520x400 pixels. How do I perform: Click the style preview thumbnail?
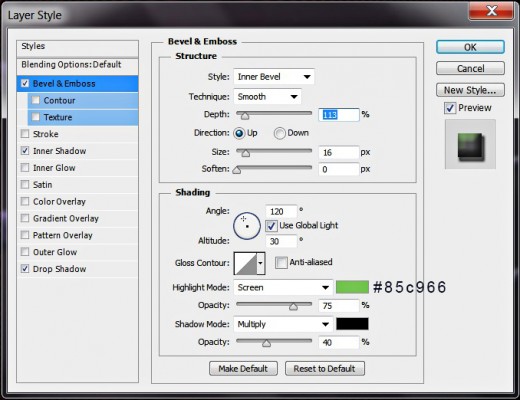click(x=470, y=144)
